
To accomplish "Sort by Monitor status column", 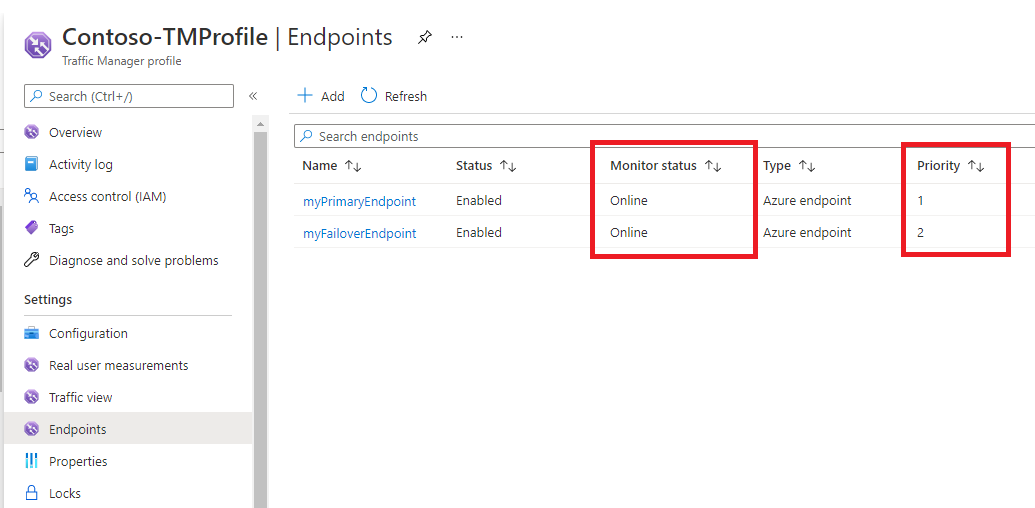I will (712, 166).
